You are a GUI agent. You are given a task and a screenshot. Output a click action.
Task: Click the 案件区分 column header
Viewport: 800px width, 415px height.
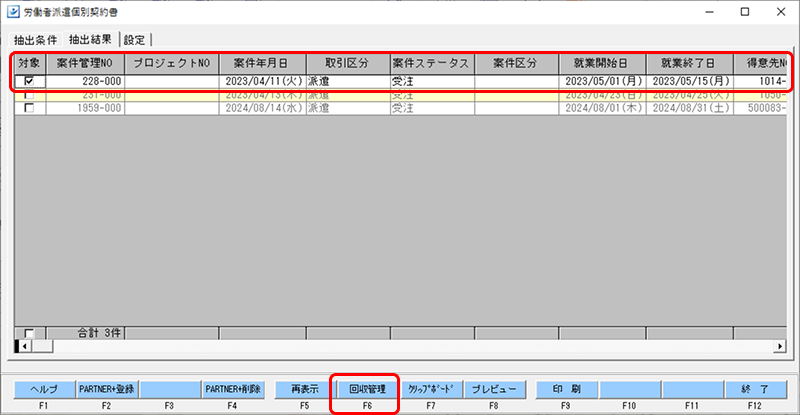coord(516,63)
